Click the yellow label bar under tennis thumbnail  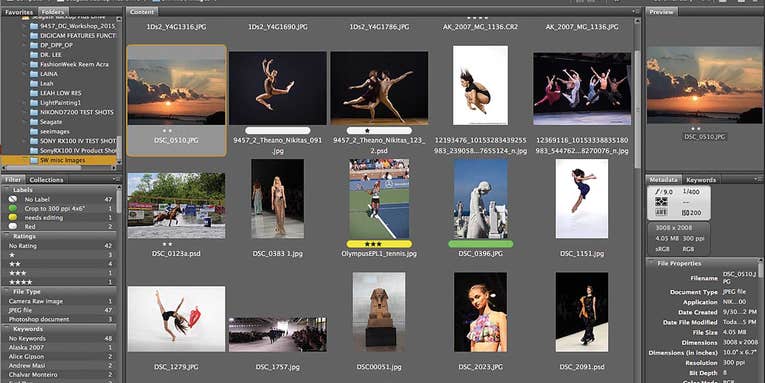[379, 244]
